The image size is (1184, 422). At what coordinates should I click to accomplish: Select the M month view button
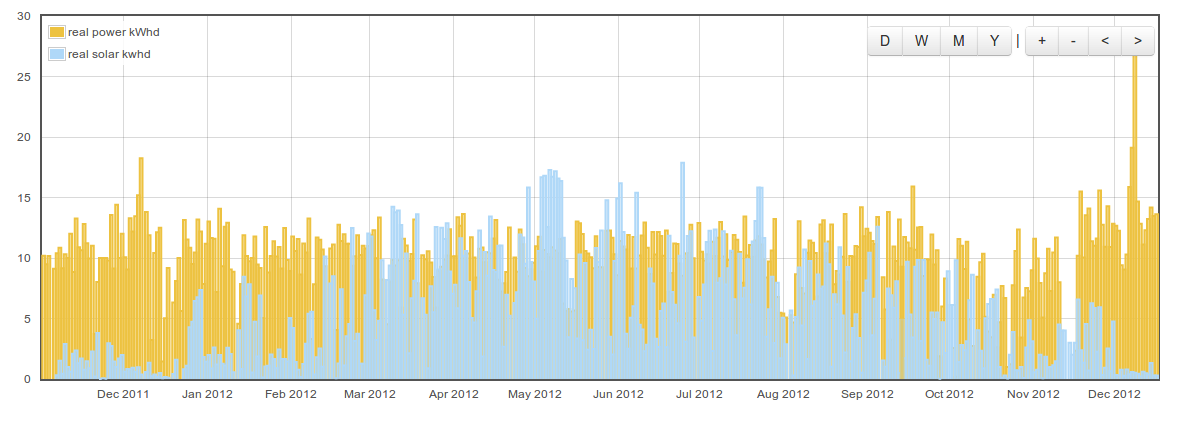click(x=958, y=42)
